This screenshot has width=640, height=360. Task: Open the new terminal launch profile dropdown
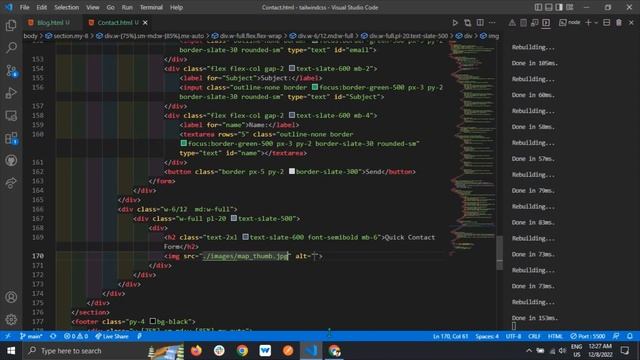coord(596,23)
